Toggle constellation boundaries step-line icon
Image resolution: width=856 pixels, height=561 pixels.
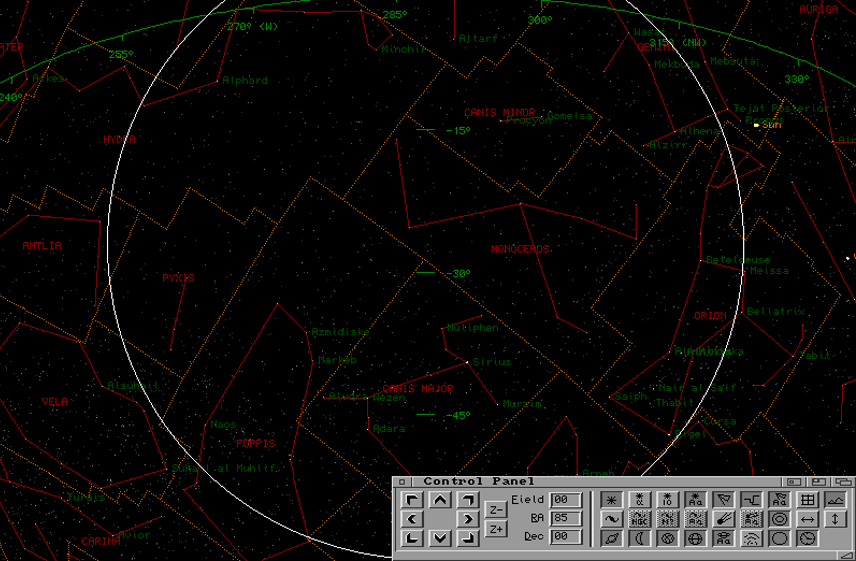click(x=752, y=500)
